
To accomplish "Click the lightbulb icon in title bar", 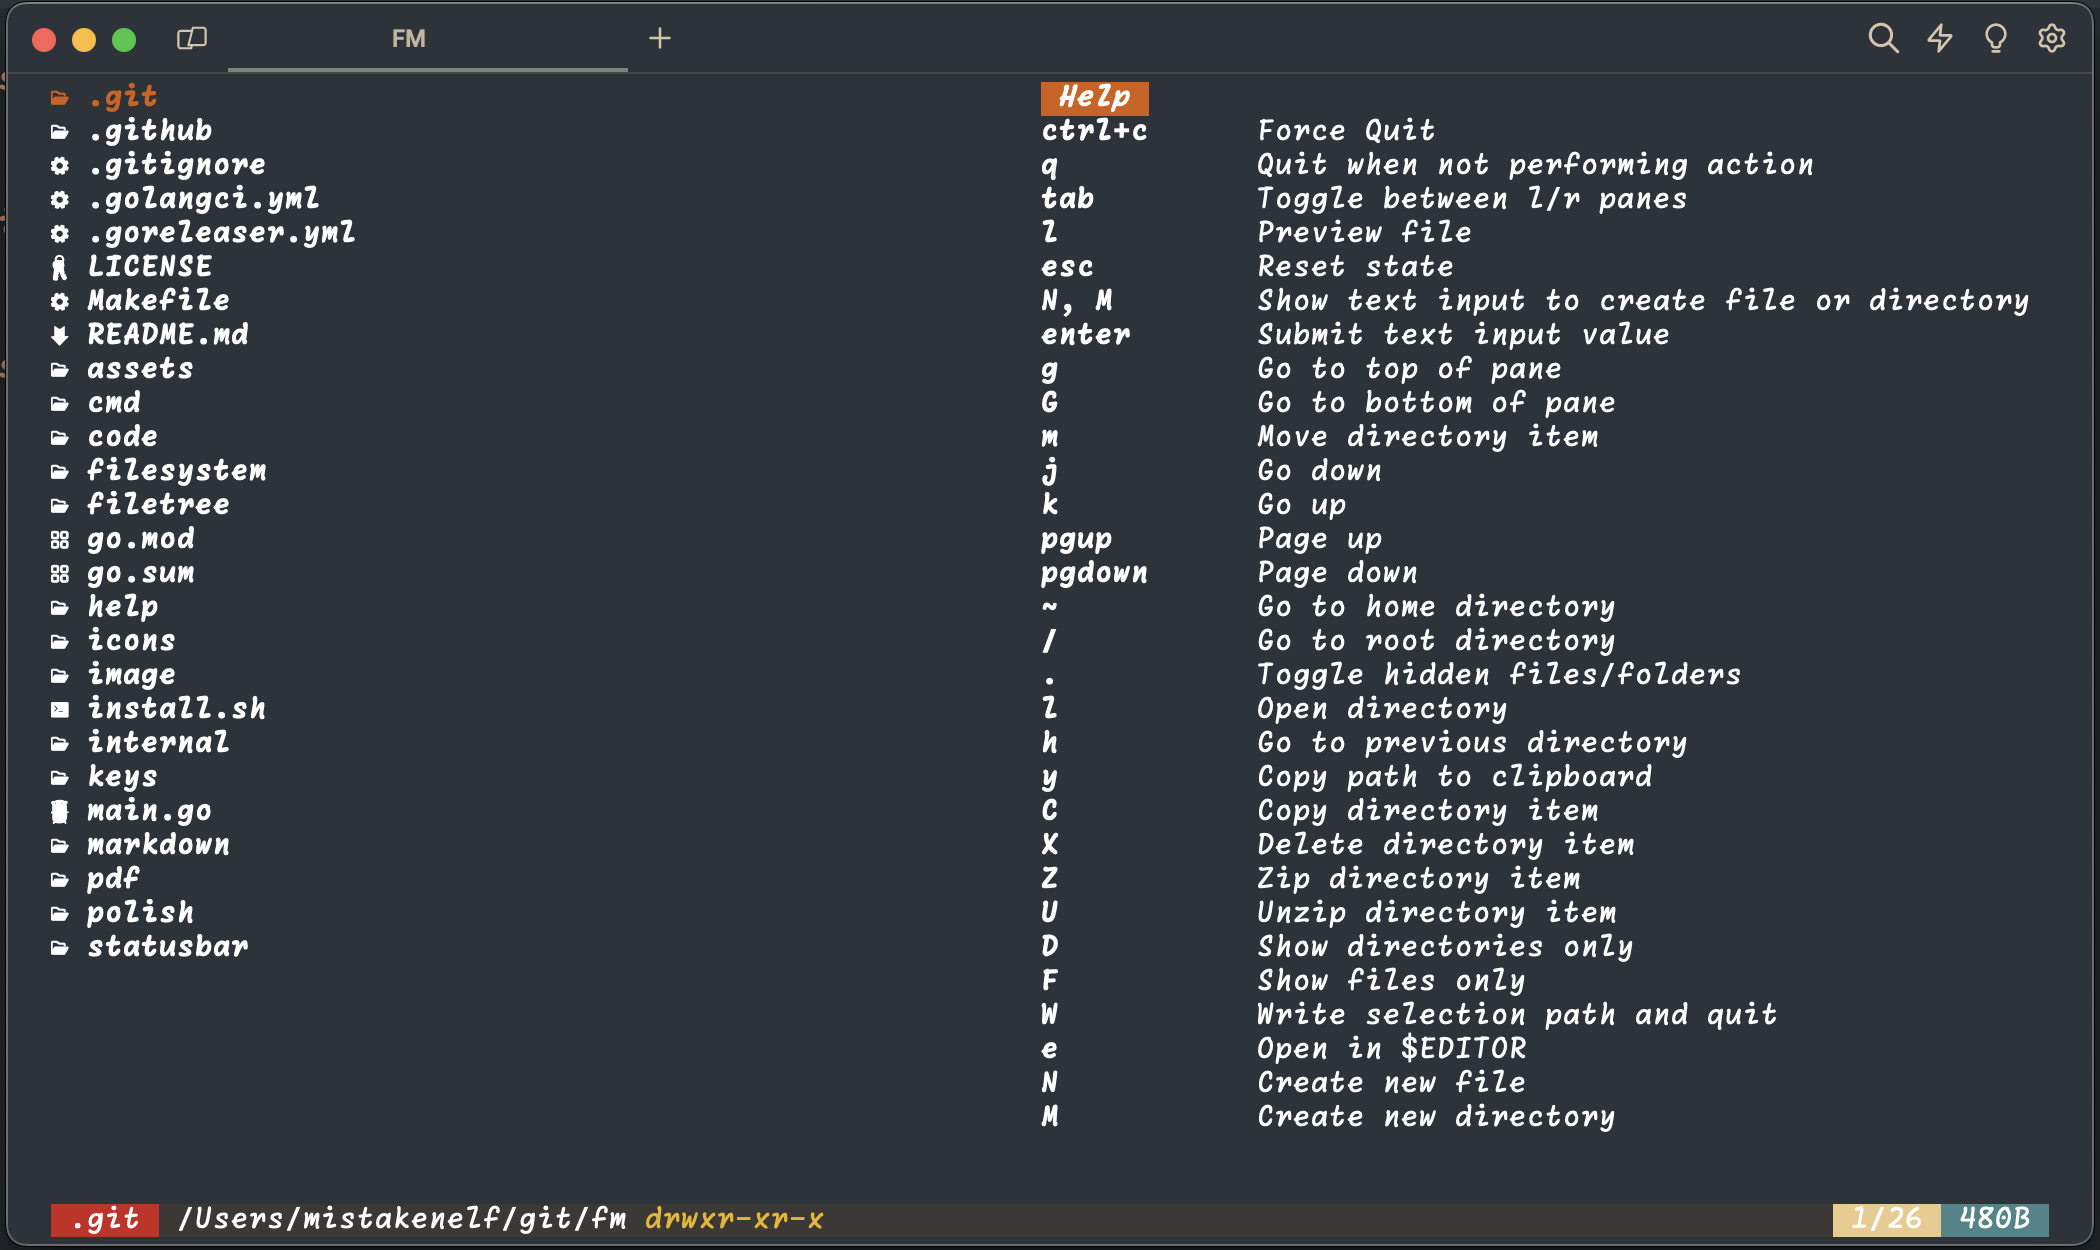I will click(1996, 38).
